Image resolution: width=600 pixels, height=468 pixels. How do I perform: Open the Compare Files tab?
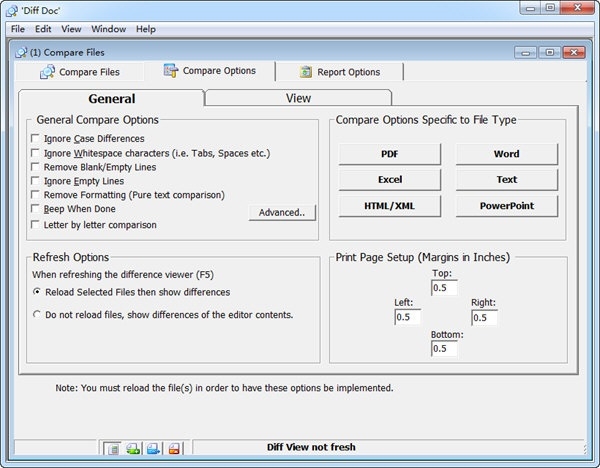(x=80, y=72)
